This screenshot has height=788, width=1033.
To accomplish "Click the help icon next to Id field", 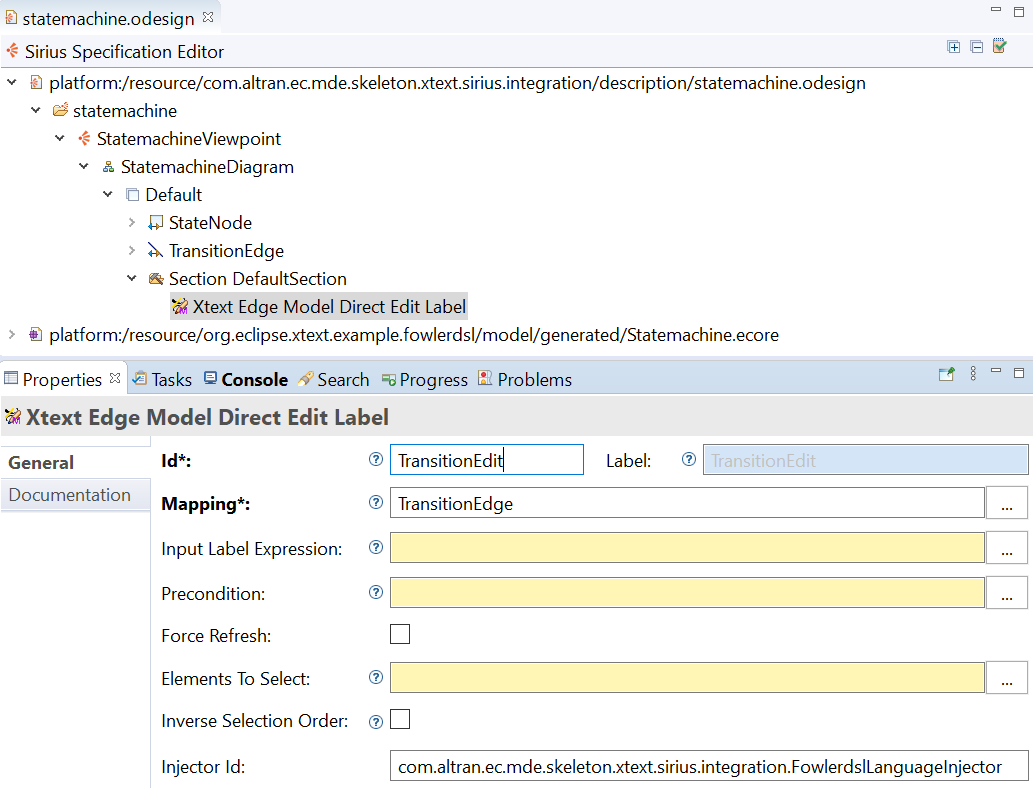I will coord(376,459).
